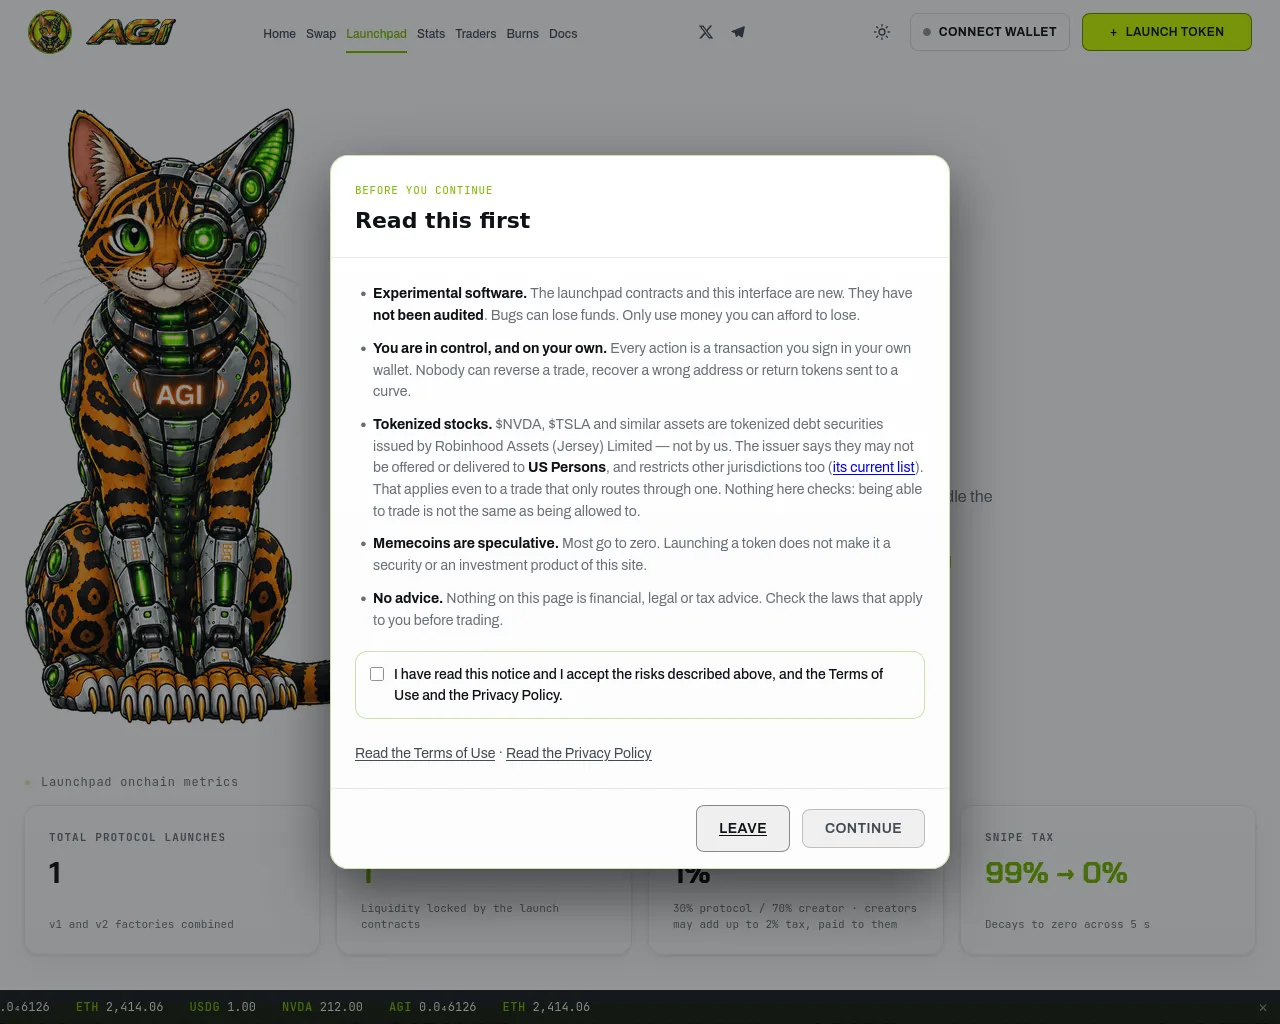The image size is (1280, 1024).
Task: Click the Total Protocol Launches card title
Action: (137, 837)
